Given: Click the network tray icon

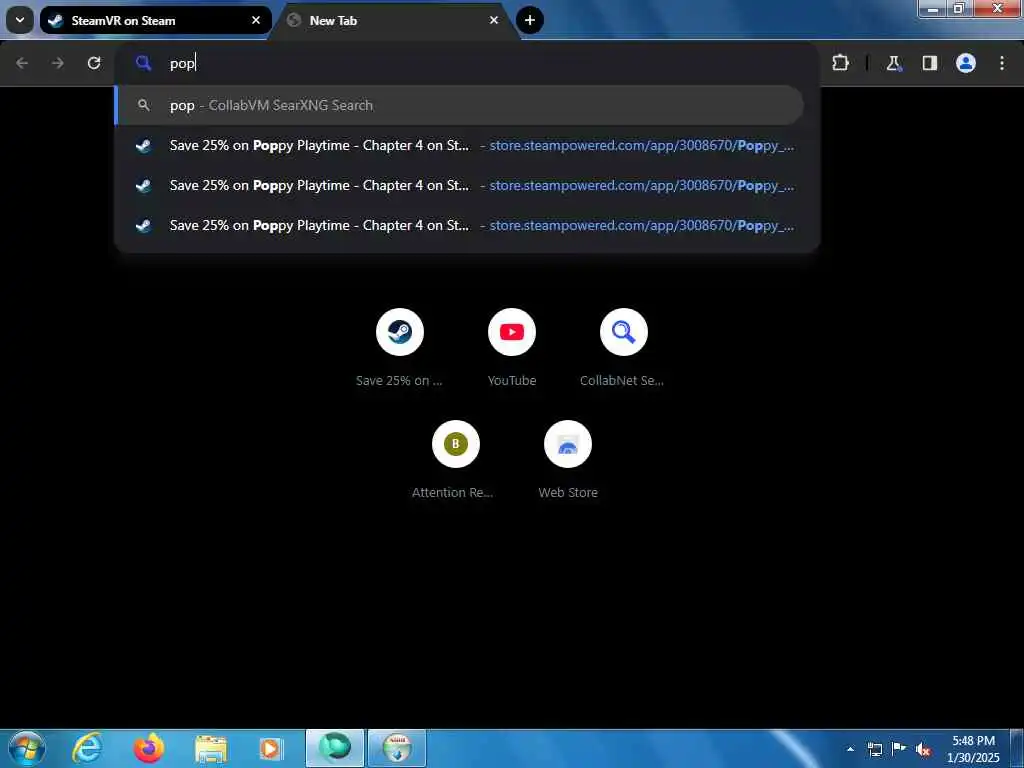Looking at the screenshot, I should click(874, 749).
